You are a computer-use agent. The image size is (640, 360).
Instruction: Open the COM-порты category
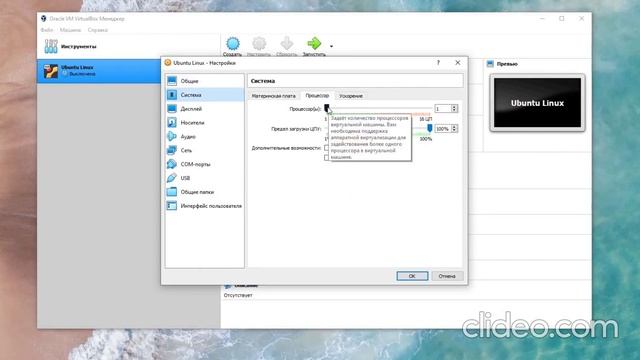click(x=204, y=164)
